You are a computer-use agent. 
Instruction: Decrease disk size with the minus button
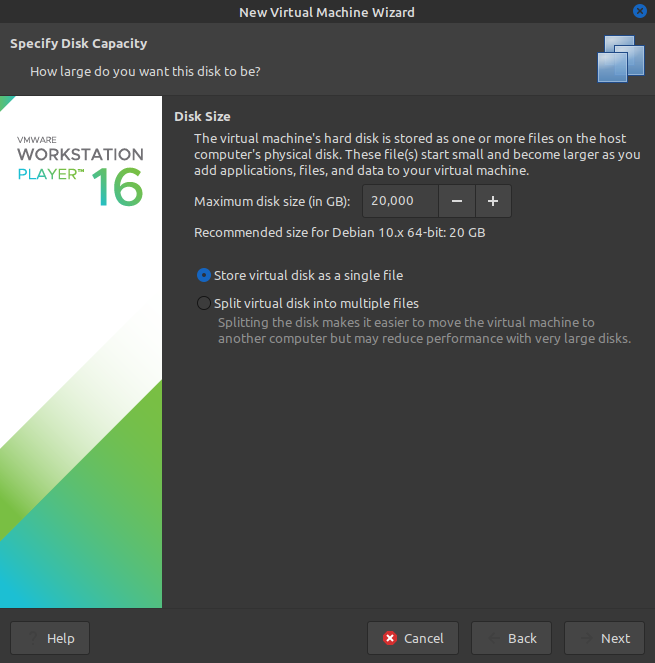click(457, 201)
